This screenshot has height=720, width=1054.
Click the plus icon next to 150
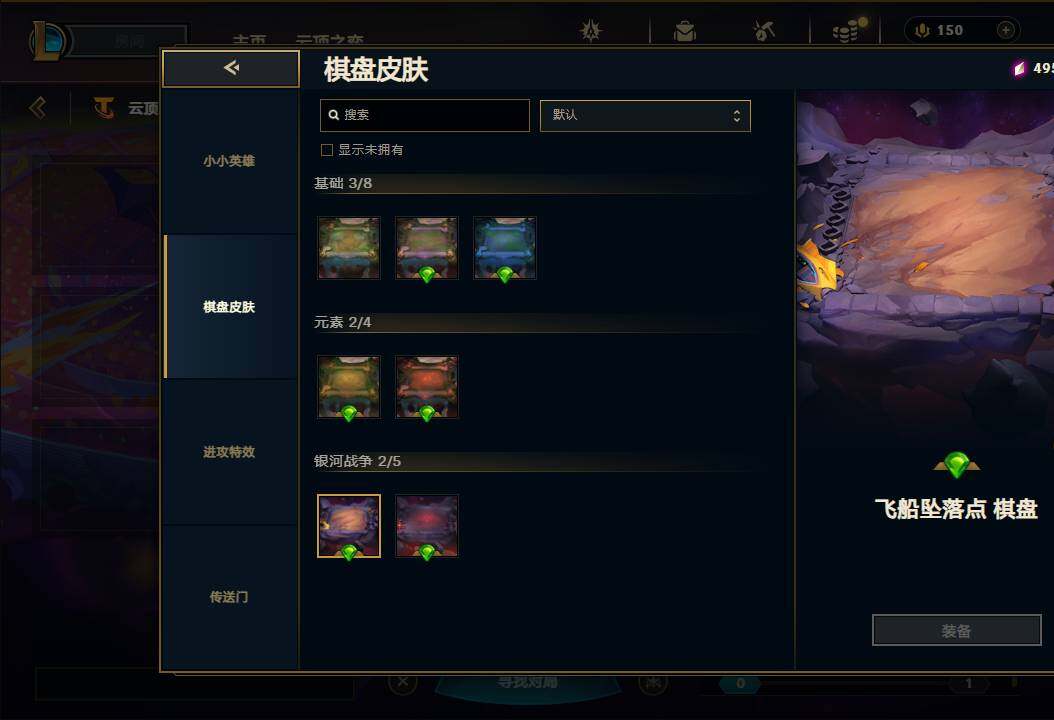(1006, 30)
